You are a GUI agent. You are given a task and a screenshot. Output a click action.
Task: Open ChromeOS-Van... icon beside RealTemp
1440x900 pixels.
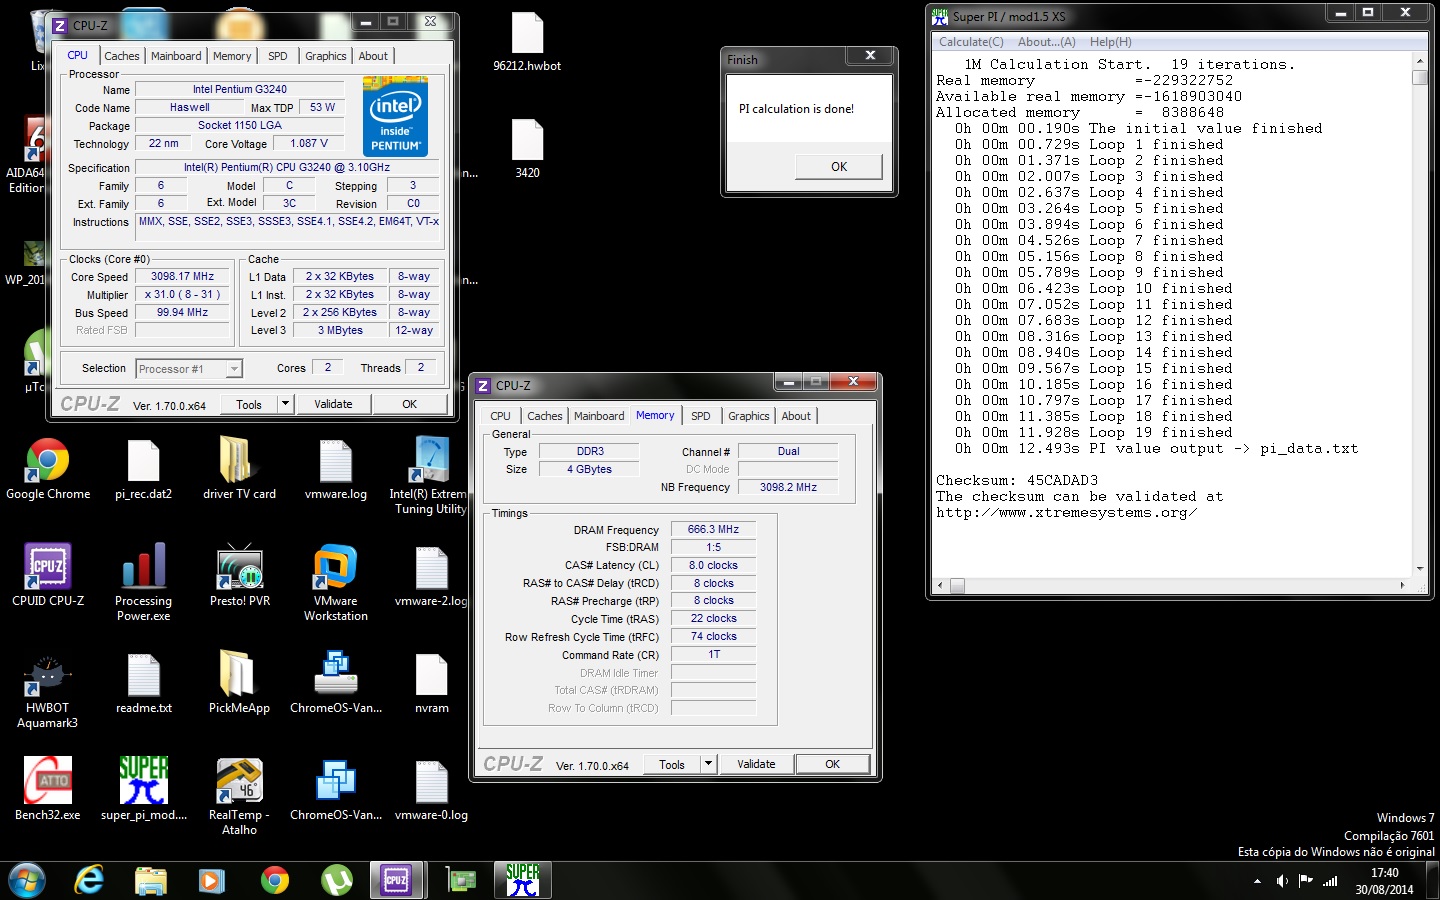[336, 790]
